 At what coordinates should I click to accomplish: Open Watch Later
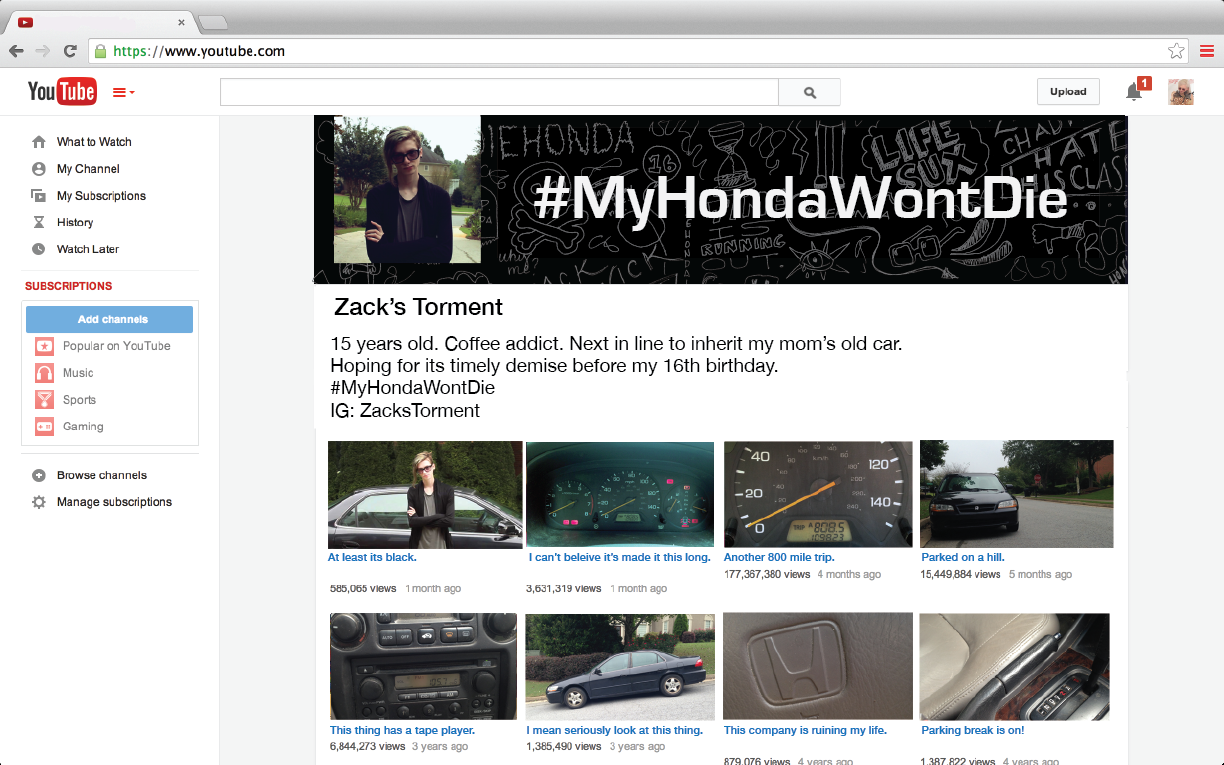pos(88,249)
